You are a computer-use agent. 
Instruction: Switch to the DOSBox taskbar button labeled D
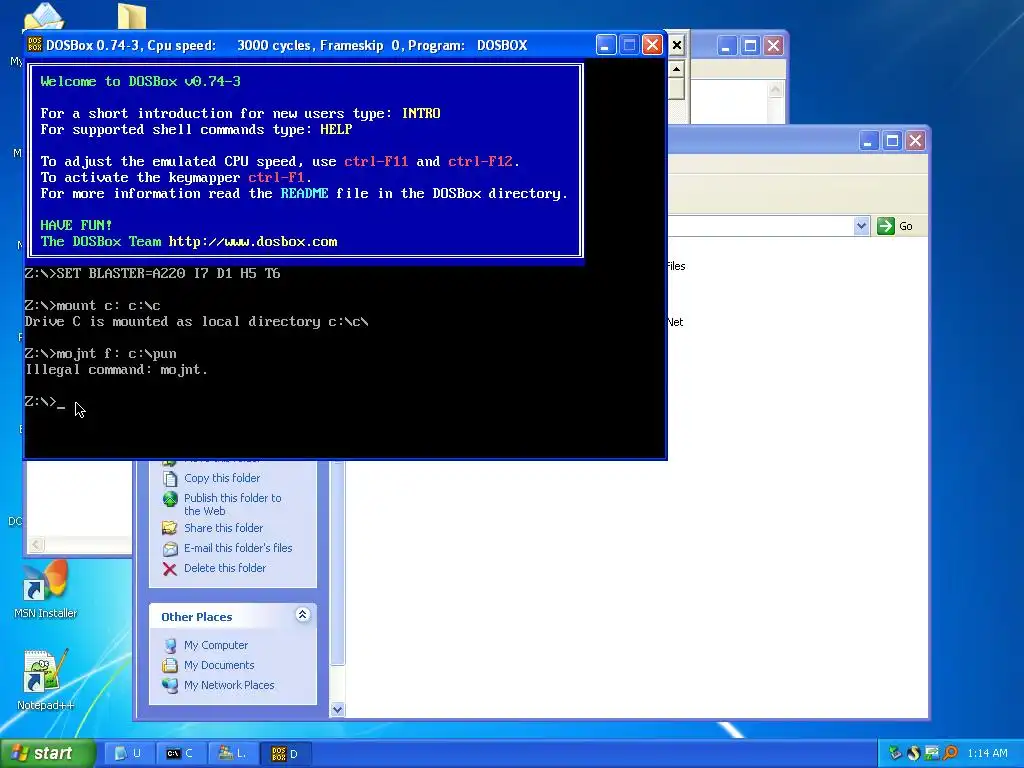coord(285,754)
